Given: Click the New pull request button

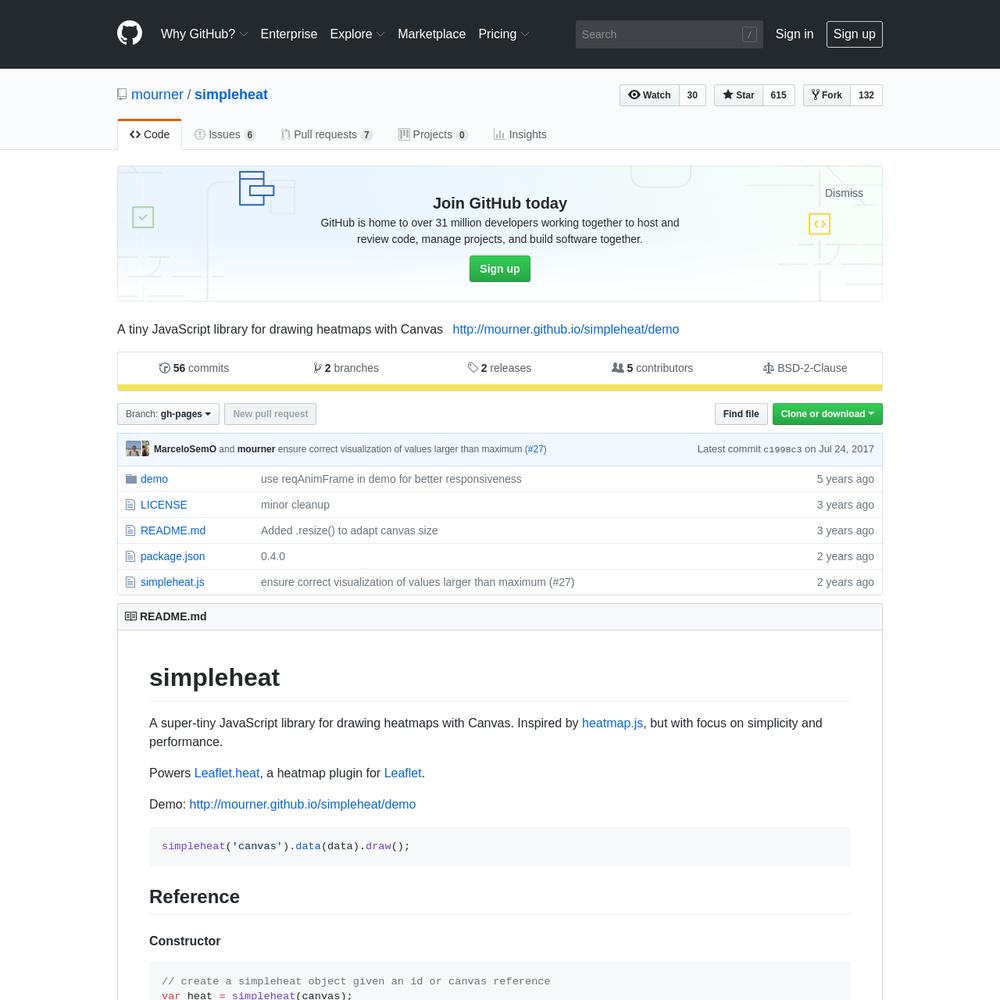Looking at the screenshot, I should coord(270,414).
